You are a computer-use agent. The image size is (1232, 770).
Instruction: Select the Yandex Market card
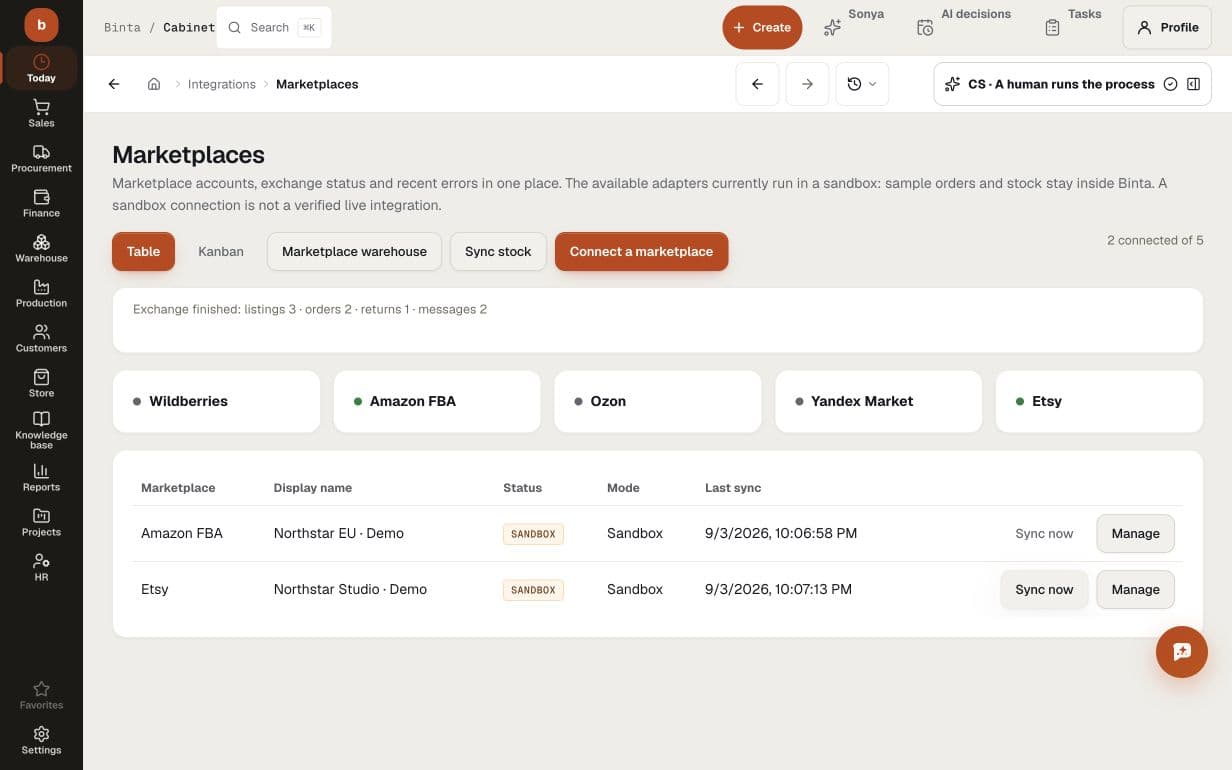coord(879,401)
